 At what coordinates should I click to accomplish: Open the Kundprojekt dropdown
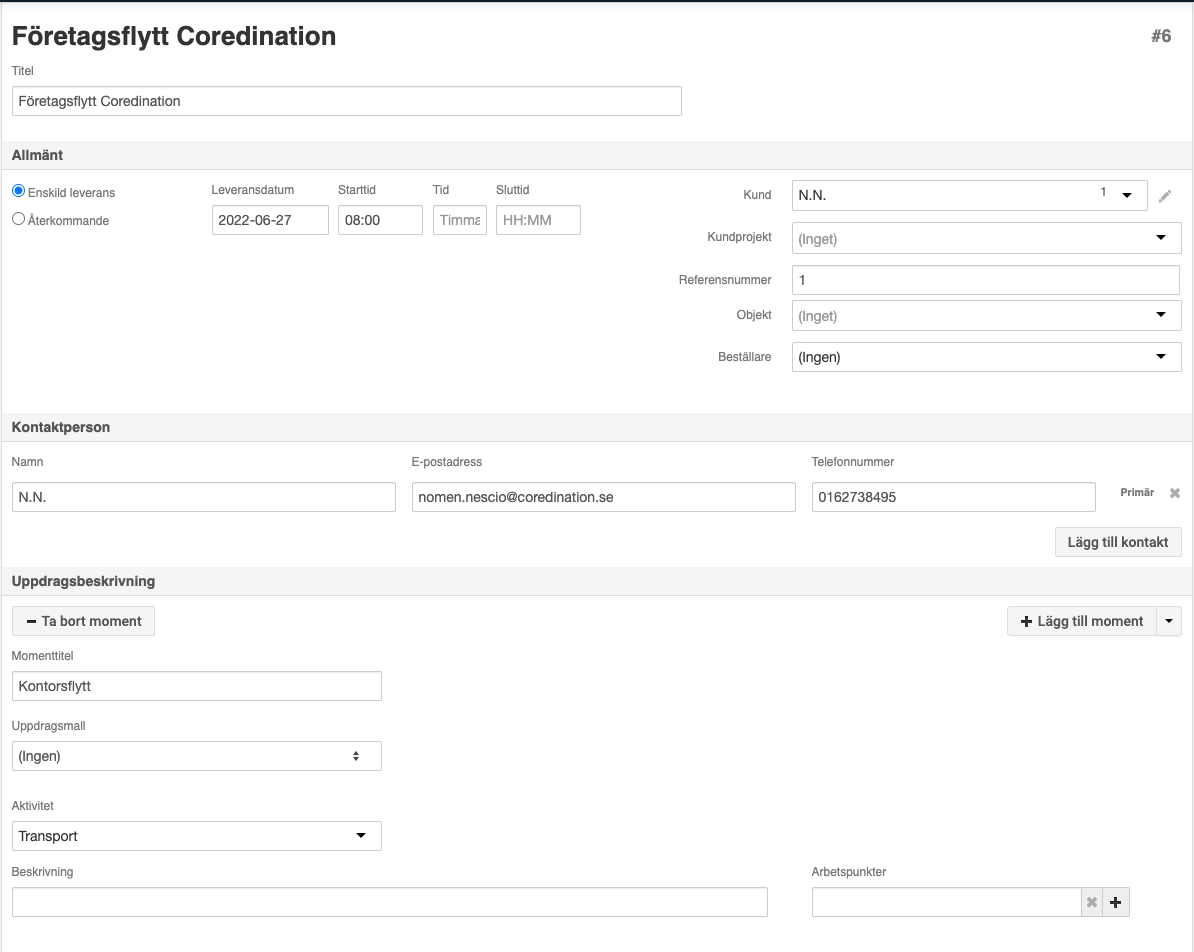987,238
